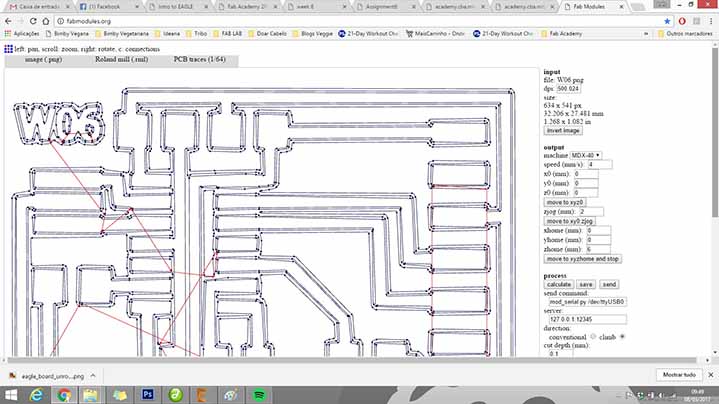719x404 pixels.
Task: Open the Roland mill (.rml) output menu
Action: click(122, 60)
